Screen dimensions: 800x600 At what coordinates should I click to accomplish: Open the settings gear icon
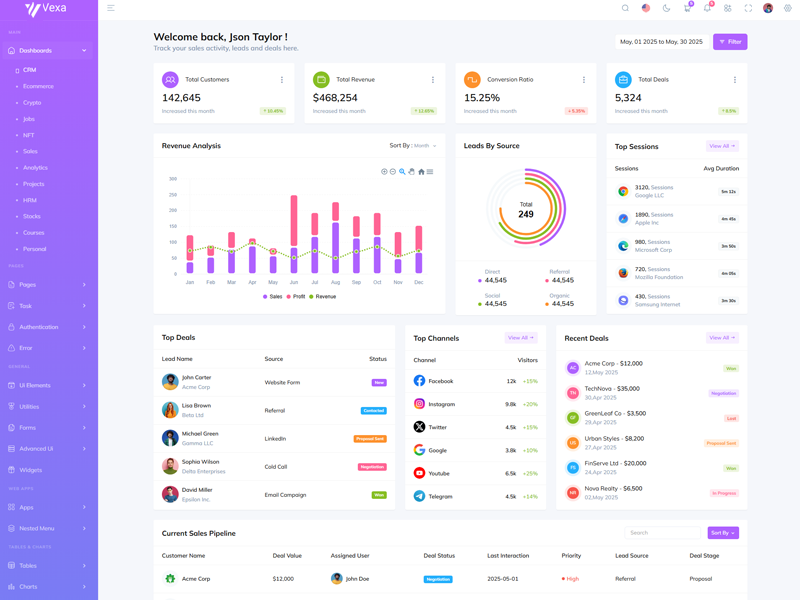[x=787, y=8]
